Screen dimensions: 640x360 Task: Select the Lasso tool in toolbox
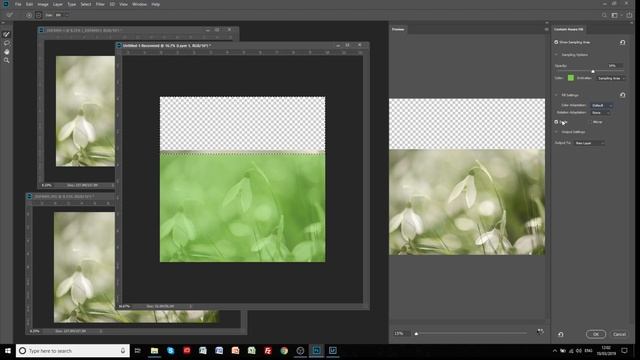coord(7,43)
